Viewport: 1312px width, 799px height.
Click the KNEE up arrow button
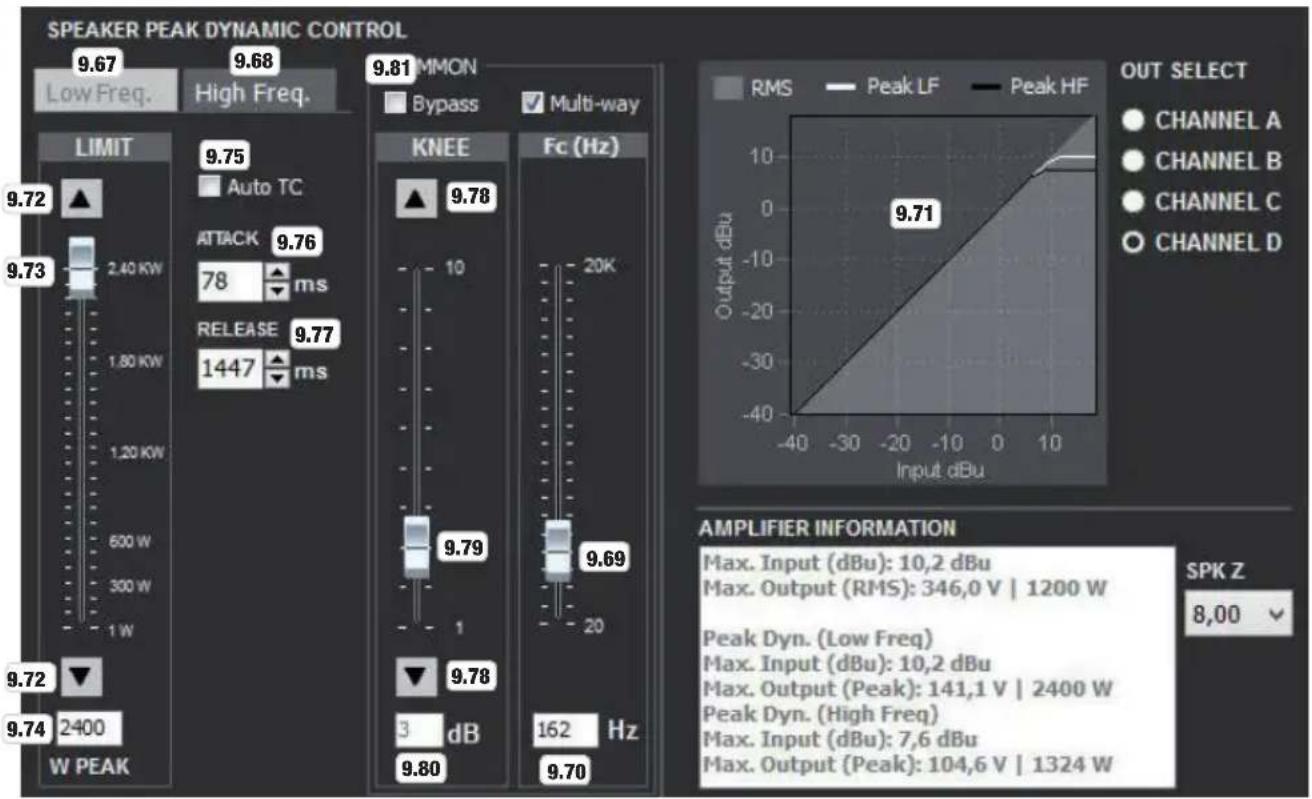[x=419, y=200]
